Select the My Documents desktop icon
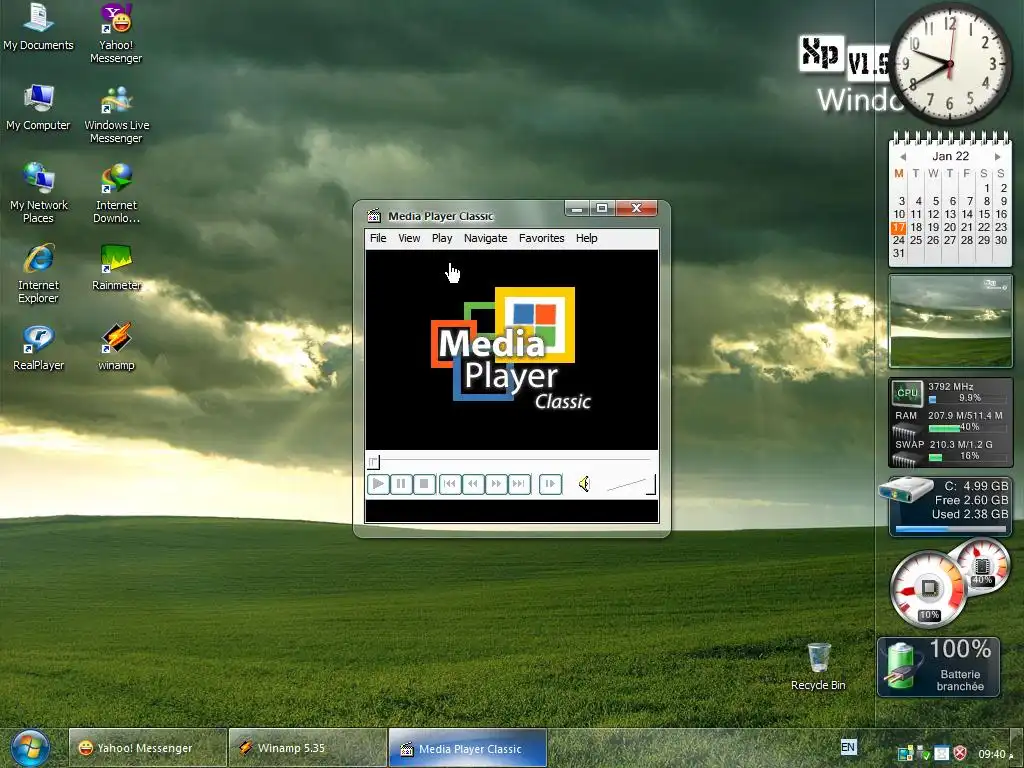Viewport: 1024px width, 768px height. click(38, 27)
